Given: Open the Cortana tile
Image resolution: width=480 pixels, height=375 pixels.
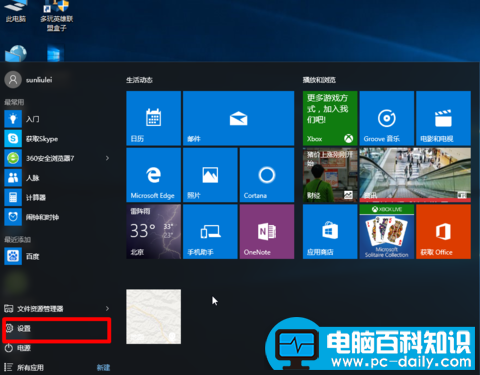Looking at the screenshot, I should coord(267,175).
